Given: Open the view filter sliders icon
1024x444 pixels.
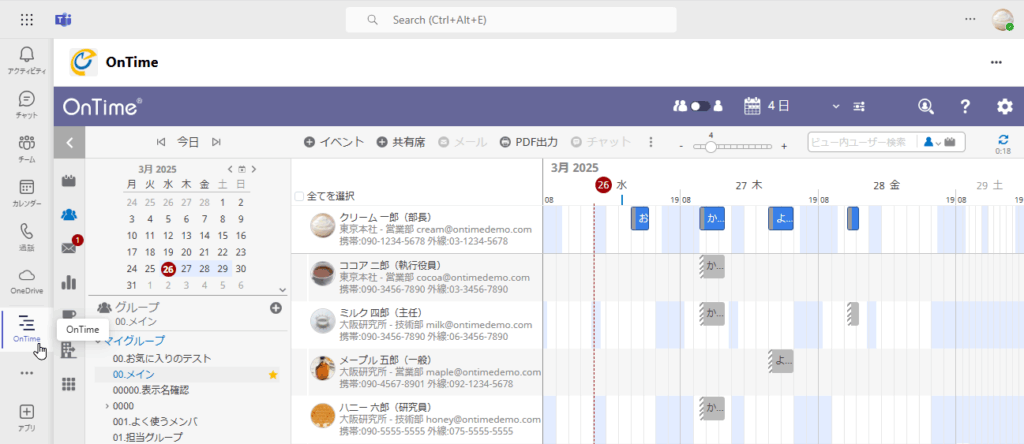Looking at the screenshot, I should (x=859, y=106).
